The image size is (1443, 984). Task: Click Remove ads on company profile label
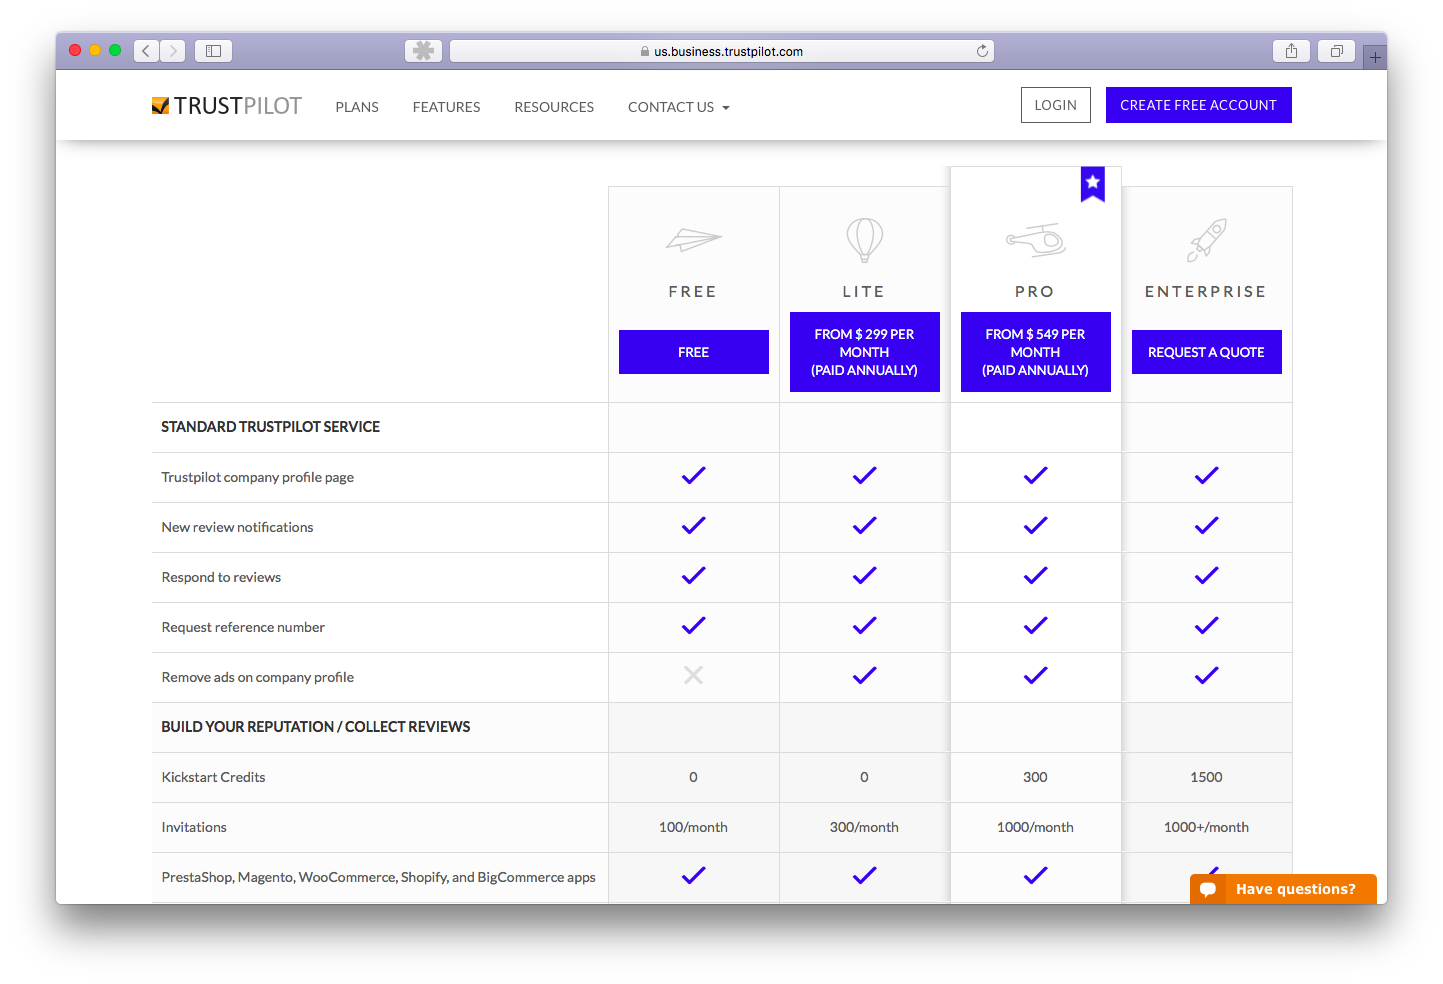point(257,677)
